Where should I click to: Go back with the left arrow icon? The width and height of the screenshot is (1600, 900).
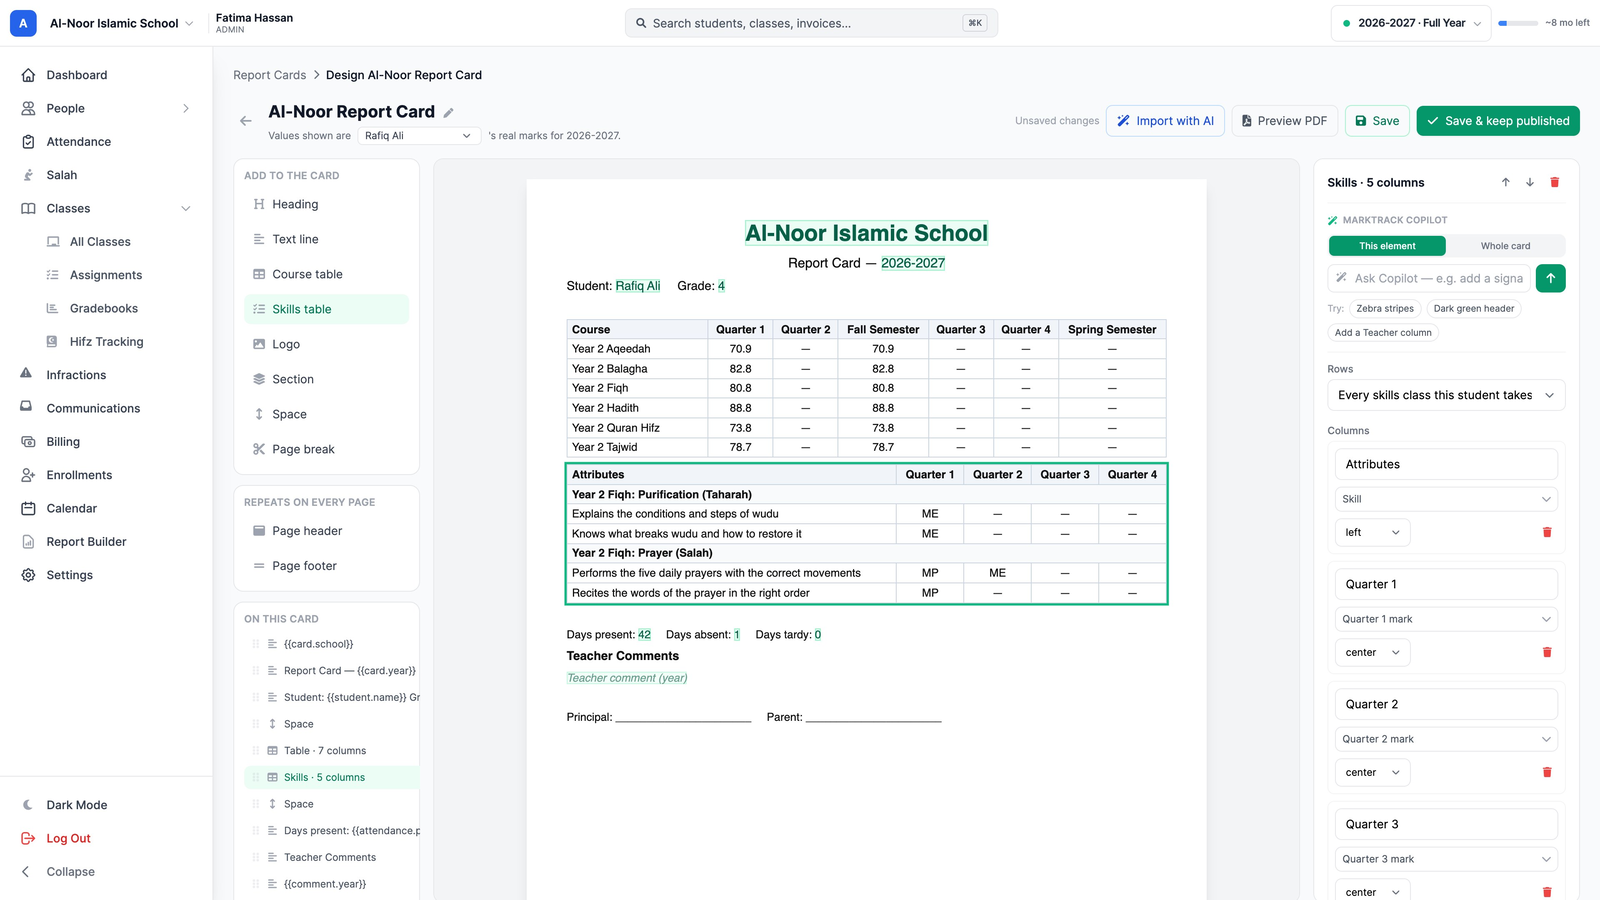246,121
